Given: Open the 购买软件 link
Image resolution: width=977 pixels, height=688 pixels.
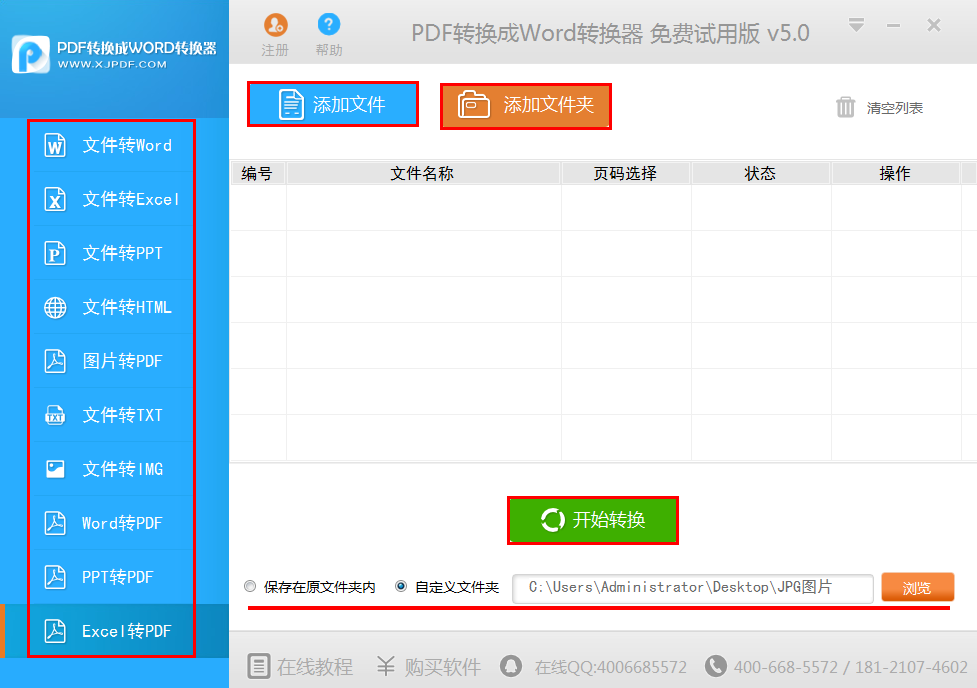Looking at the screenshot, I should pyautogui.click(x=442, y=667).
